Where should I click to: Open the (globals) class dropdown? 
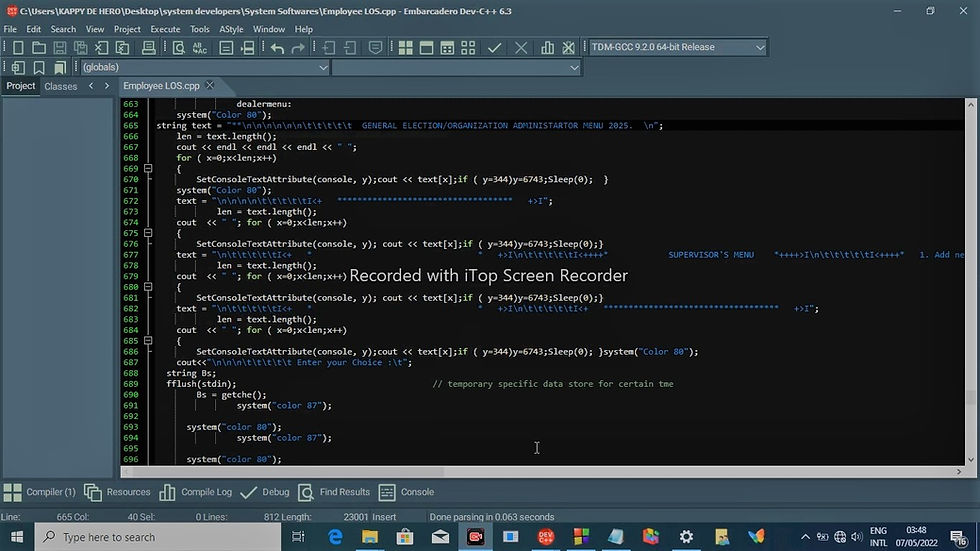click(204, 67)
